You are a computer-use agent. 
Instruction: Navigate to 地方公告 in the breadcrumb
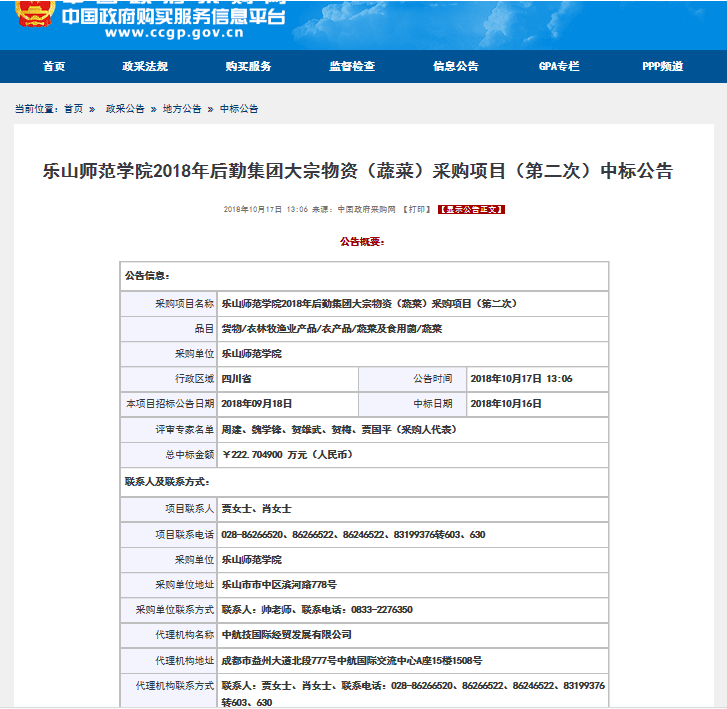coord(182,108)
